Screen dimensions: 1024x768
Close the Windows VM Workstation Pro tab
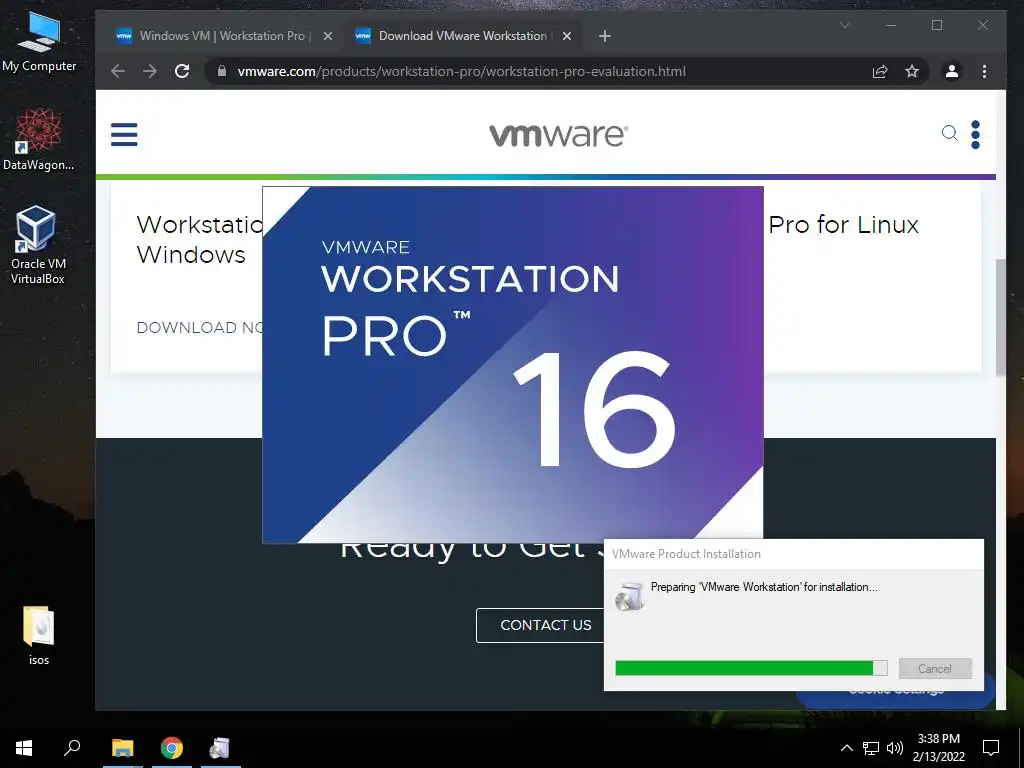click(x=328, y=36)
